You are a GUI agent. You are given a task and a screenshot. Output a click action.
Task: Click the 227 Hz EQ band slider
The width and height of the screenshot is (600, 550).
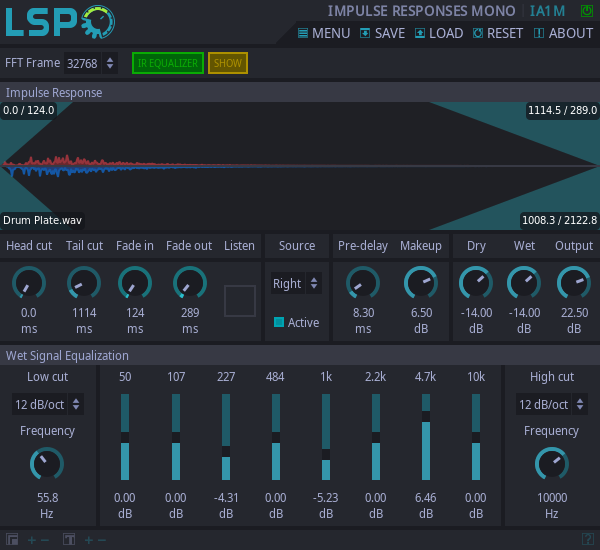coord(226,437)
